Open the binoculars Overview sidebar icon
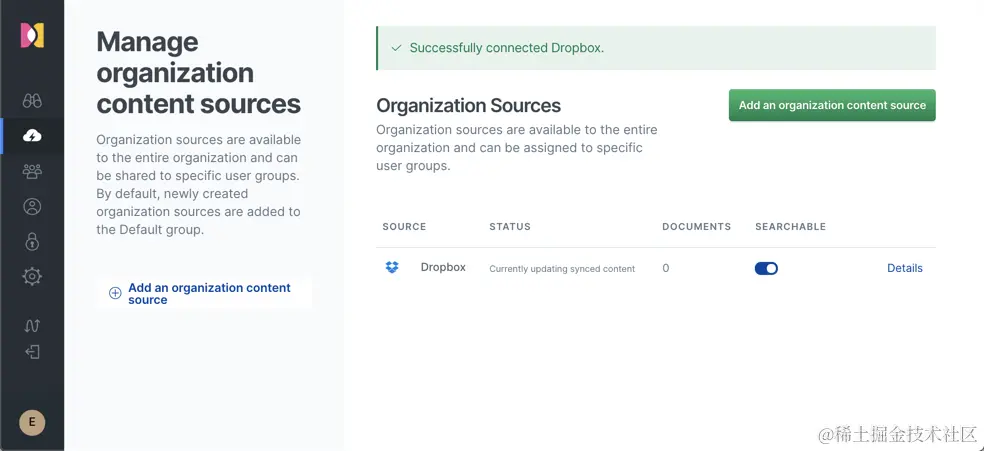Viewport: 984px width, 451px height. 32,101
